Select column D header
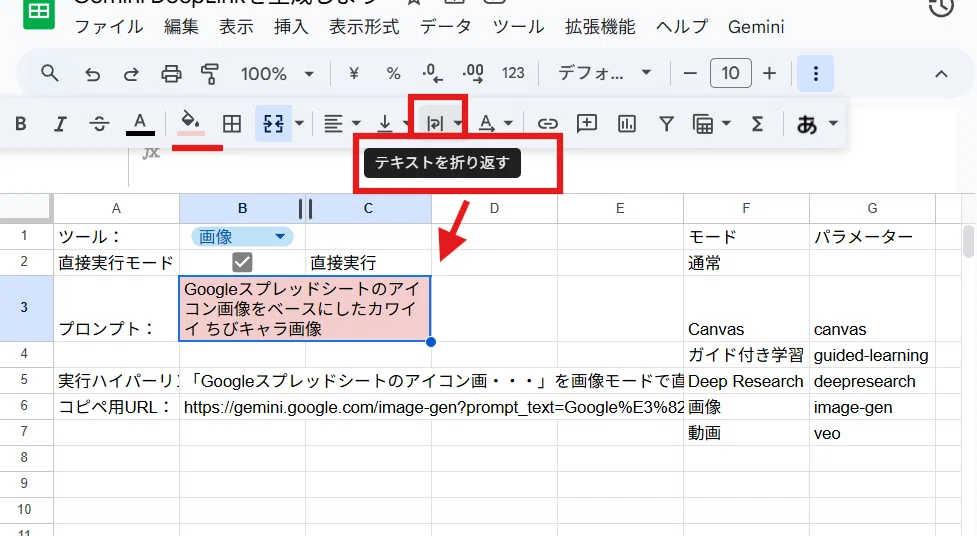The height and width of the screenshot is (536, 977). click(494, 209)
